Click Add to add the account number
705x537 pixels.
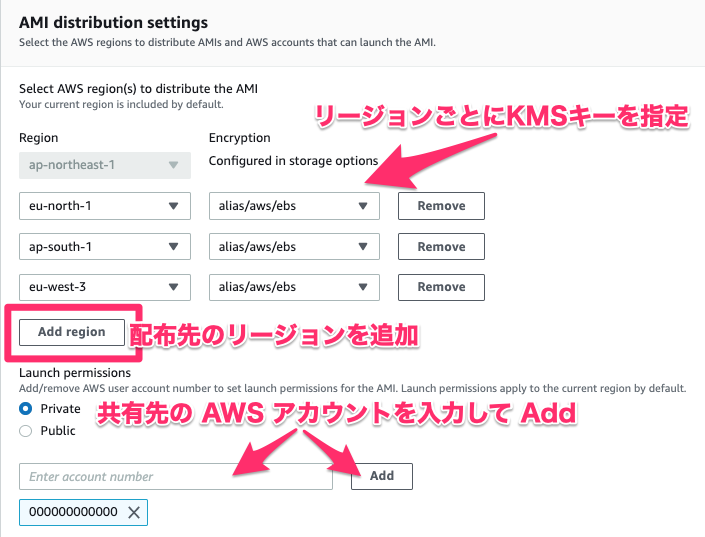point(382,476)
